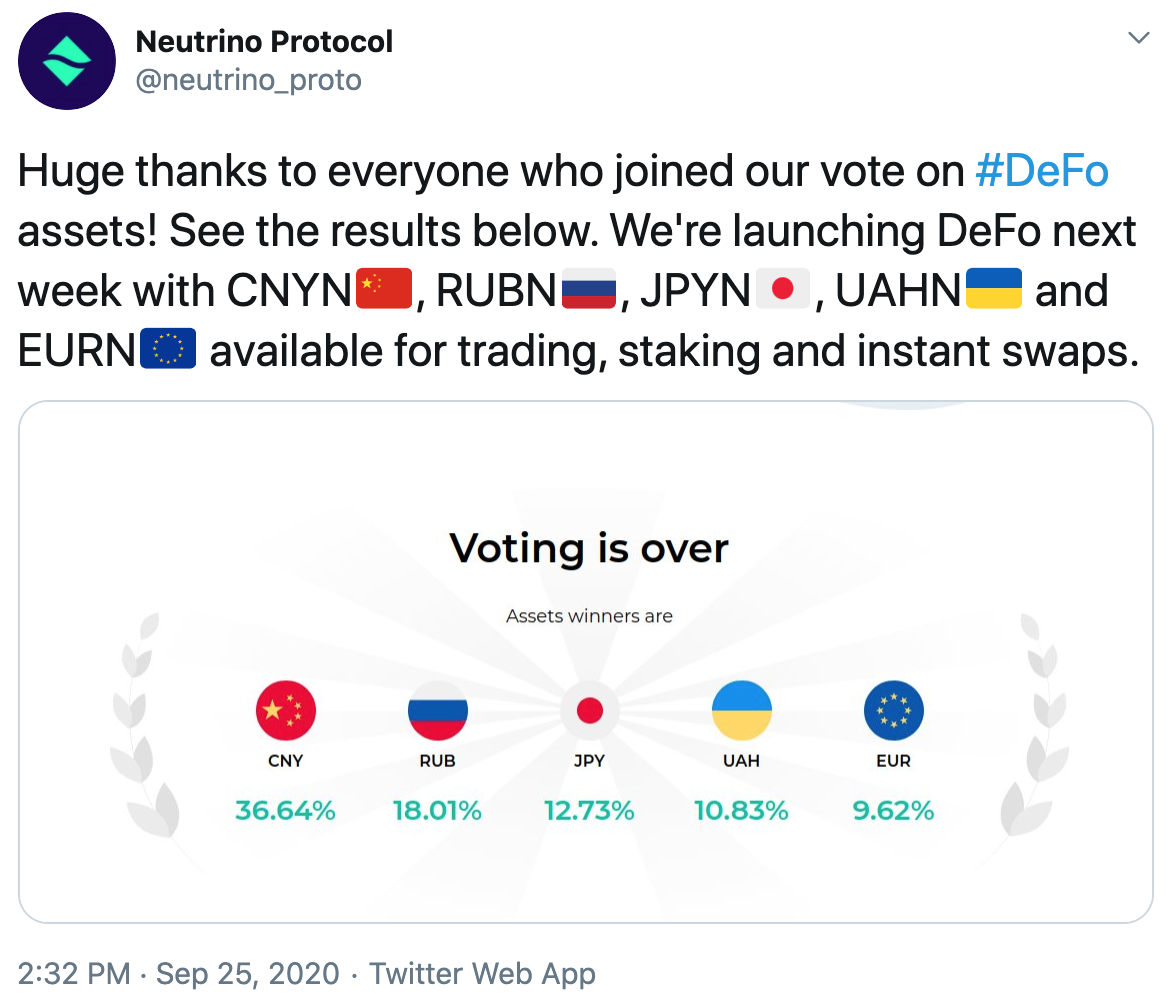The image size is (1176, 1004).
Task: Open the tweet options chevron menu
Action: (1138, 39)
